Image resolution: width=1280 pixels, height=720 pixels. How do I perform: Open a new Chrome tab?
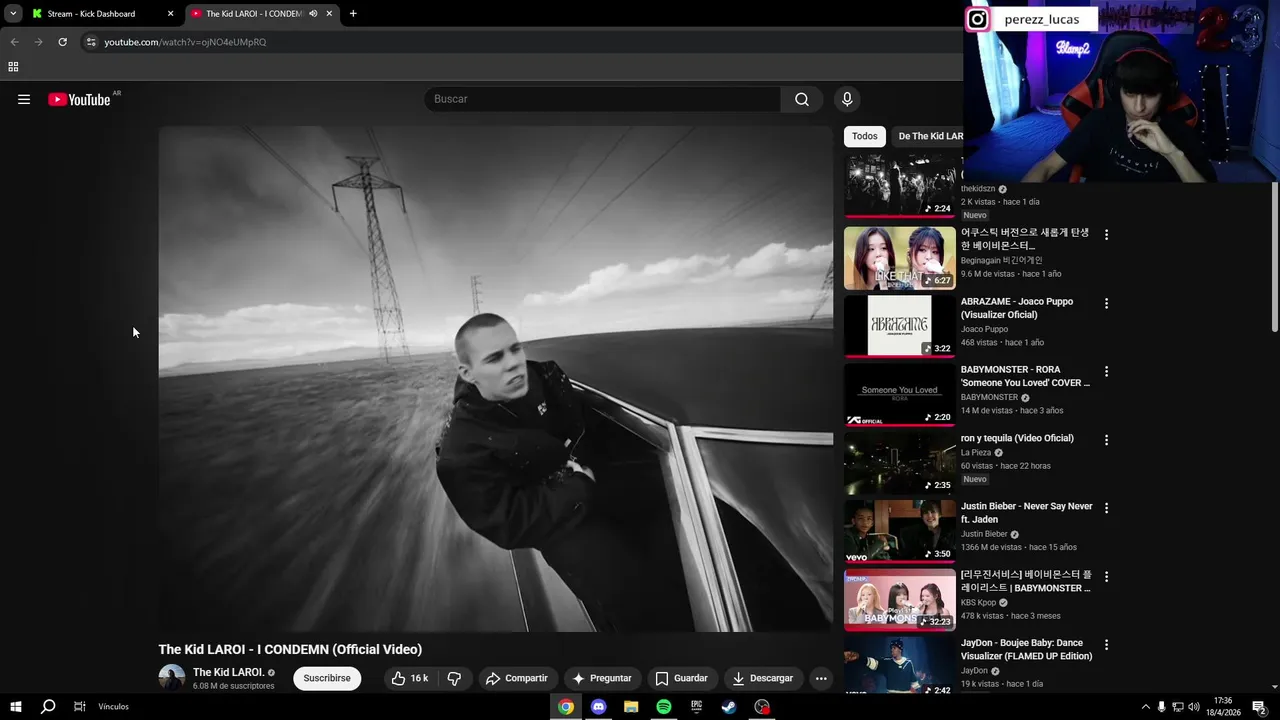coord(353,14)
